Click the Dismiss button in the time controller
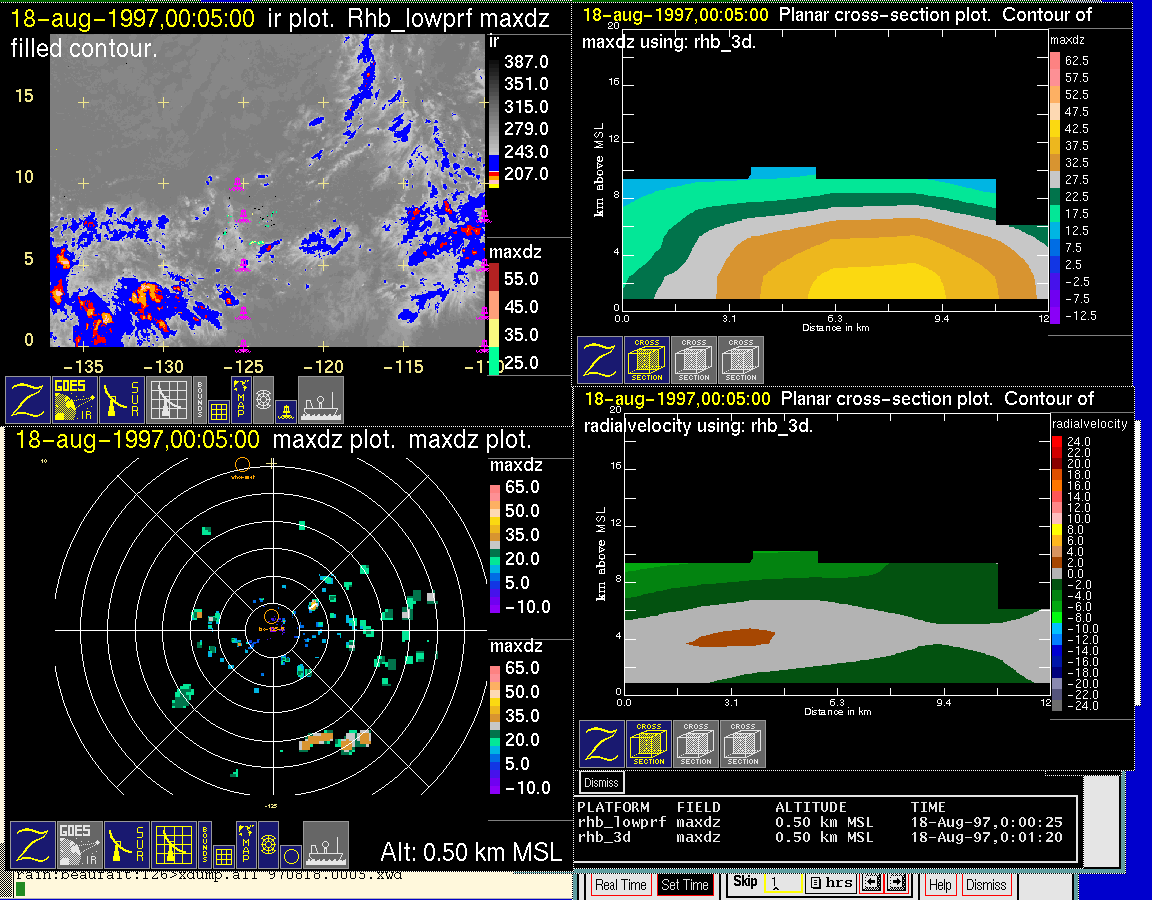Viewport: 1152px width, 900px height. click(x=986, y=885)
